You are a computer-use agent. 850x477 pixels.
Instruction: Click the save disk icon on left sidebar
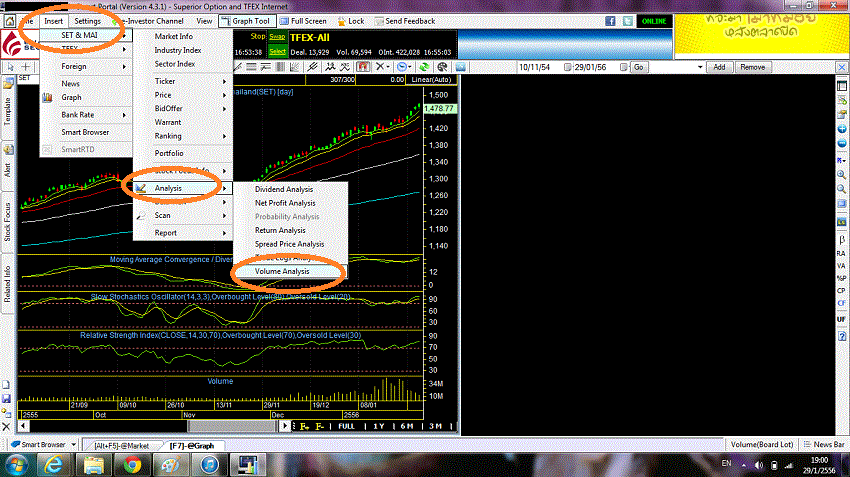click(7, 399)
